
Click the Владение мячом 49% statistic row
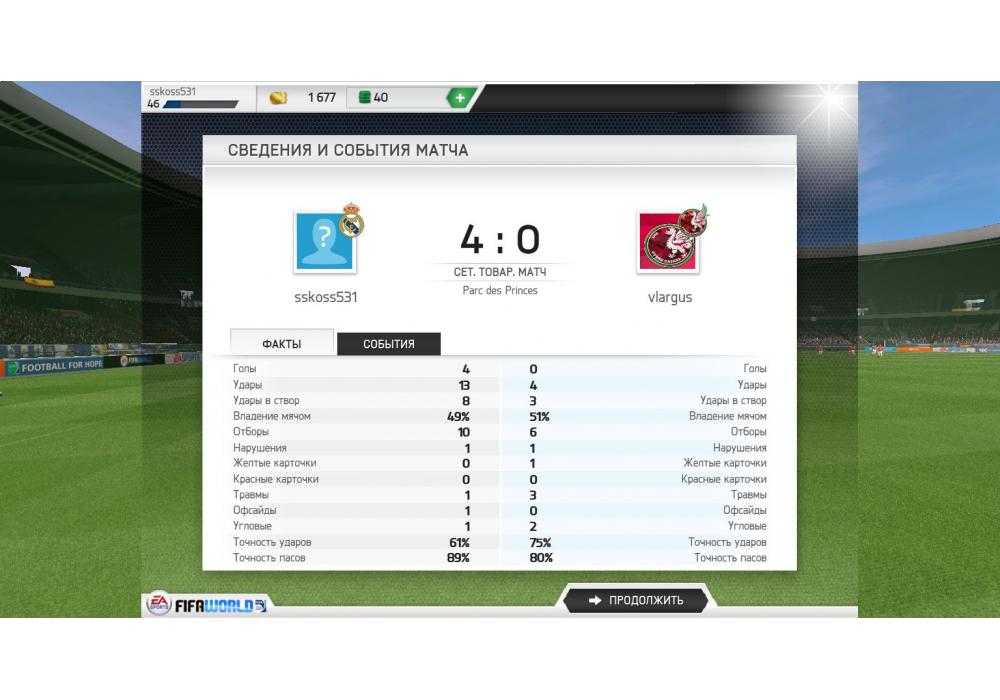[352, 416]
